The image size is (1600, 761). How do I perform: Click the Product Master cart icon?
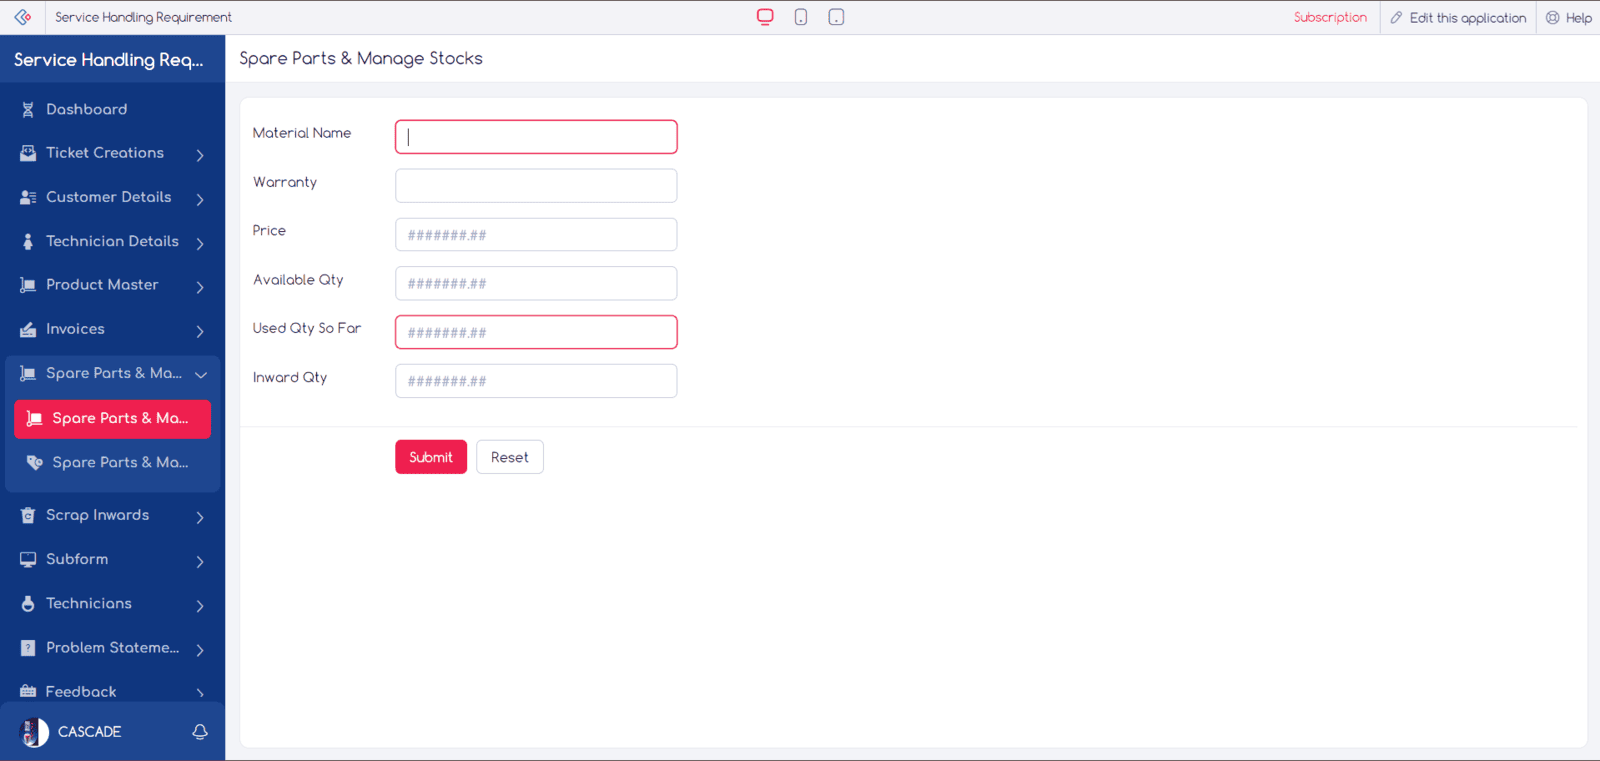click(x=28, y=285)
